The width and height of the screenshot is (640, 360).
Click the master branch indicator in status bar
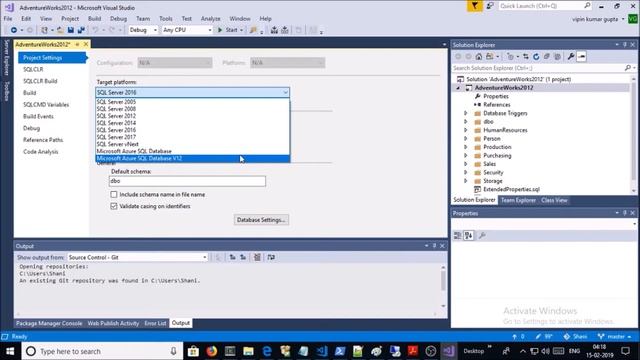(615, 337)
